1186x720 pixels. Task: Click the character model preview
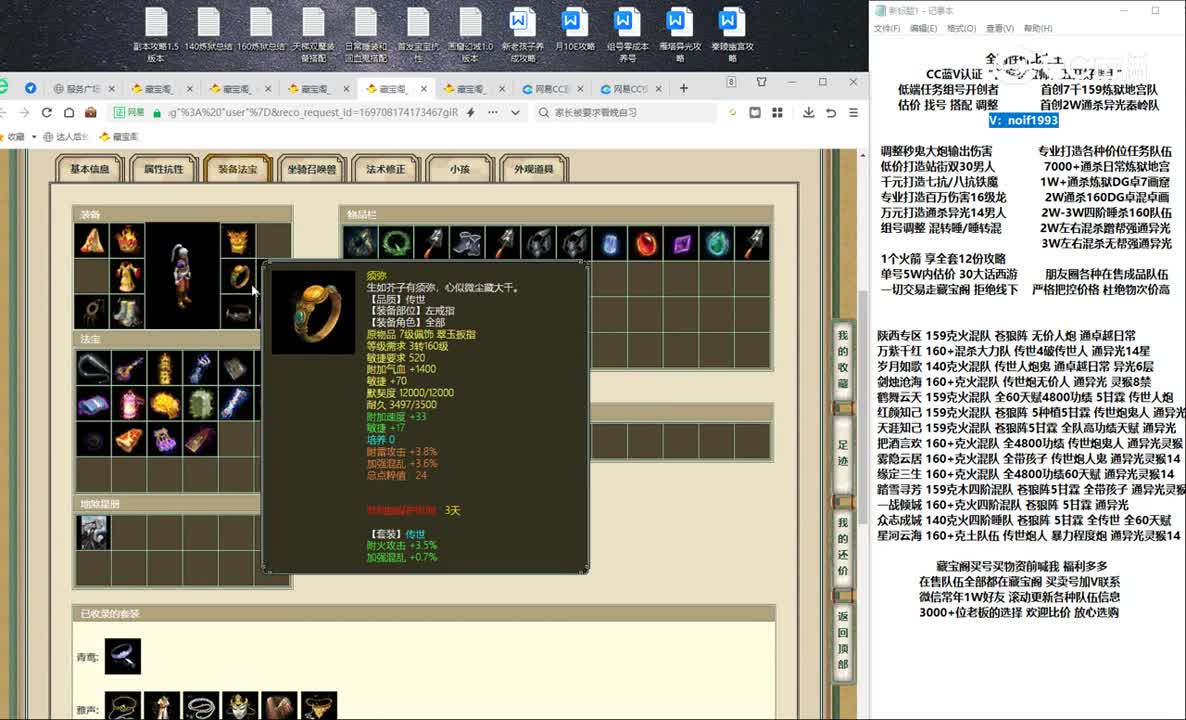click(182, 276)
